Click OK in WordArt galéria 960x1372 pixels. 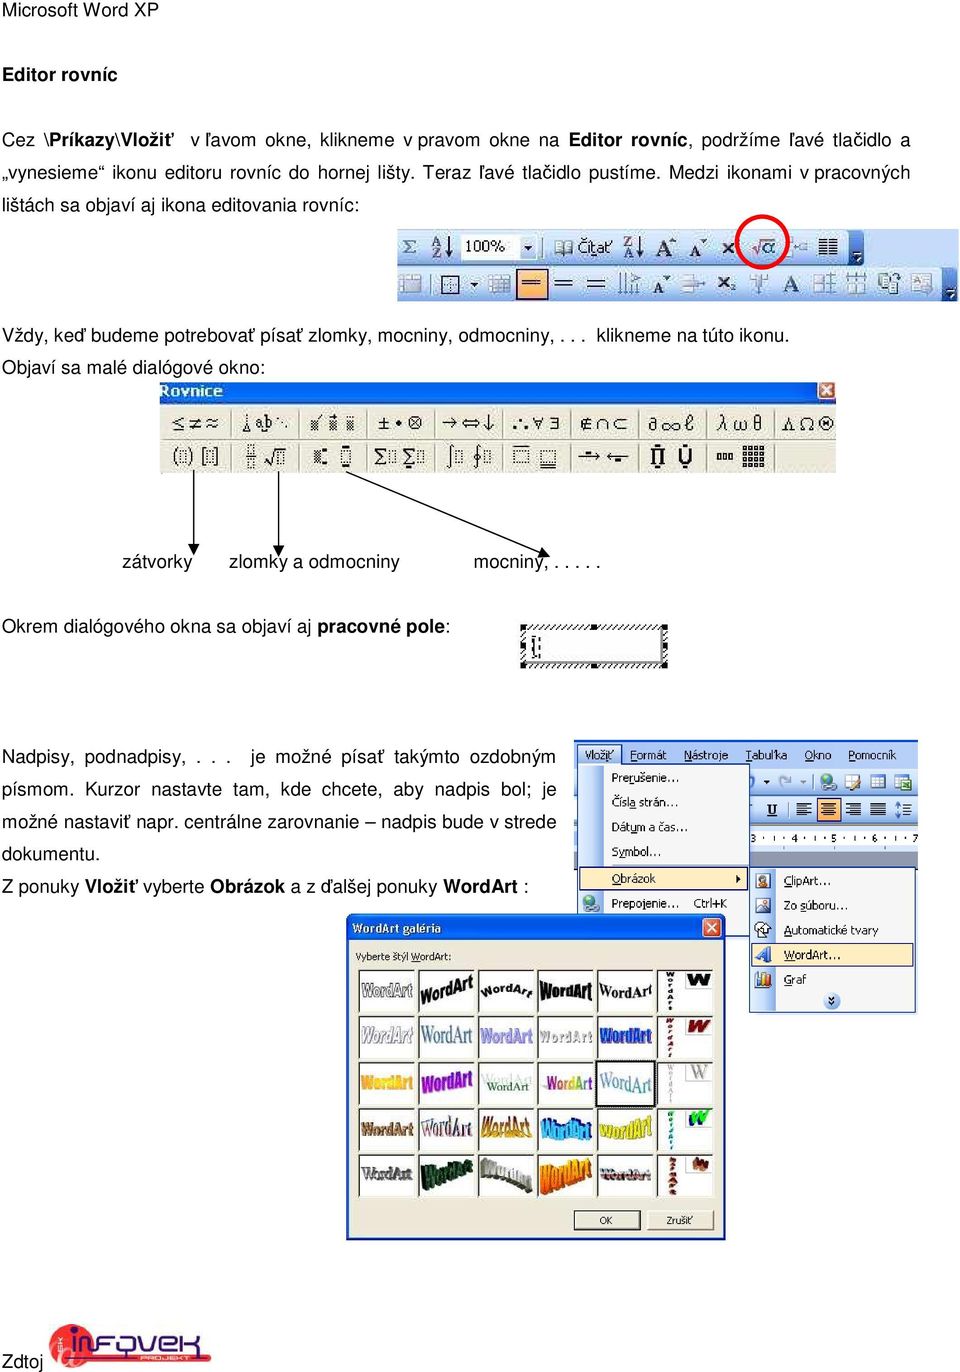click(x=606, y=1220)
